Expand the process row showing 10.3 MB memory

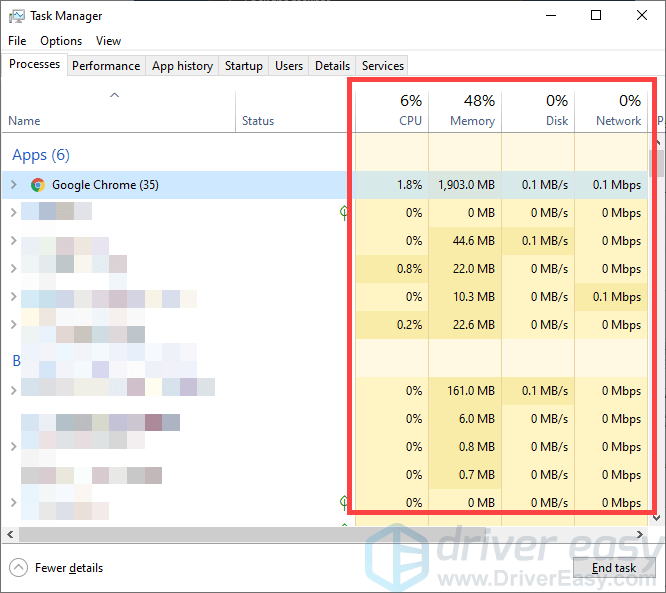pyautogui.click(x=14, y=296)
